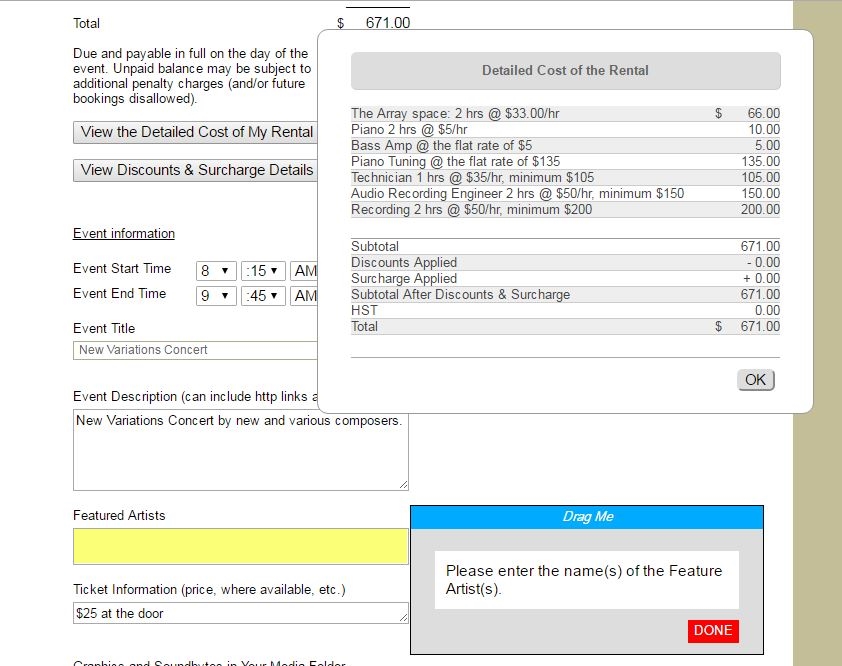Open the Event End Time minutes dropdown

[263, 296]
